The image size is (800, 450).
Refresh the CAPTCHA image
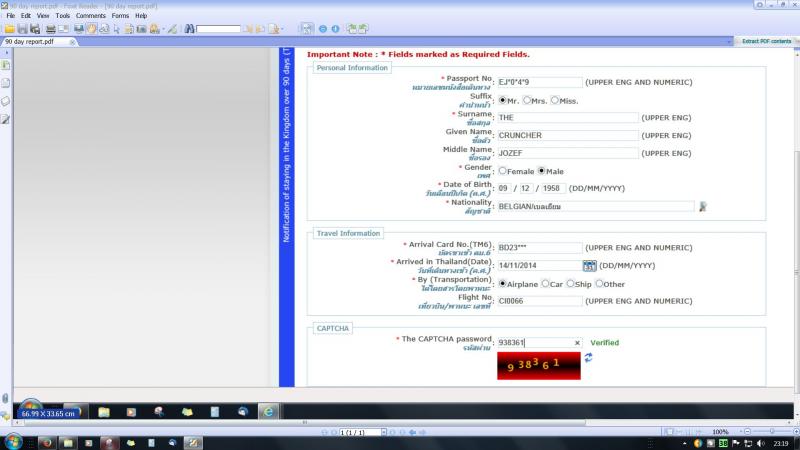[588, 358]
